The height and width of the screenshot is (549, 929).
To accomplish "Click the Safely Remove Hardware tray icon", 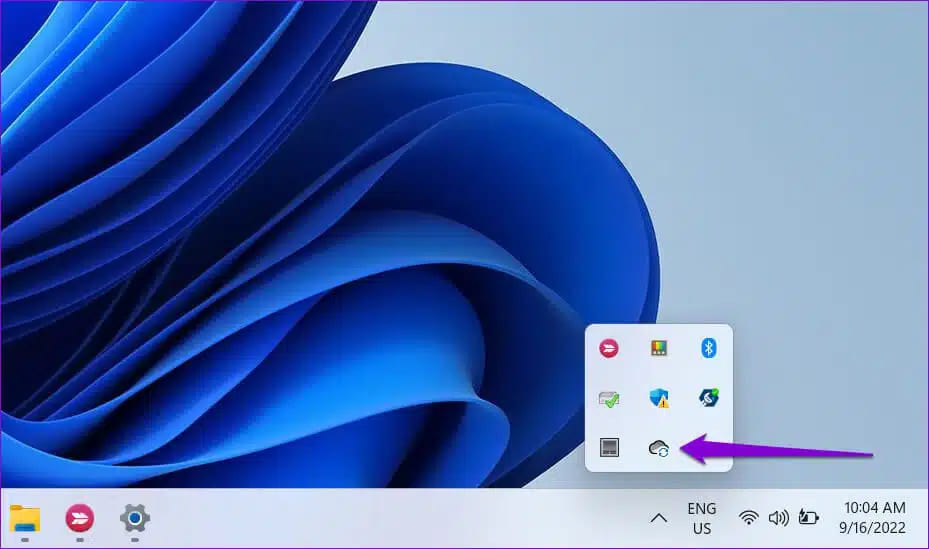I will (608, 398).
